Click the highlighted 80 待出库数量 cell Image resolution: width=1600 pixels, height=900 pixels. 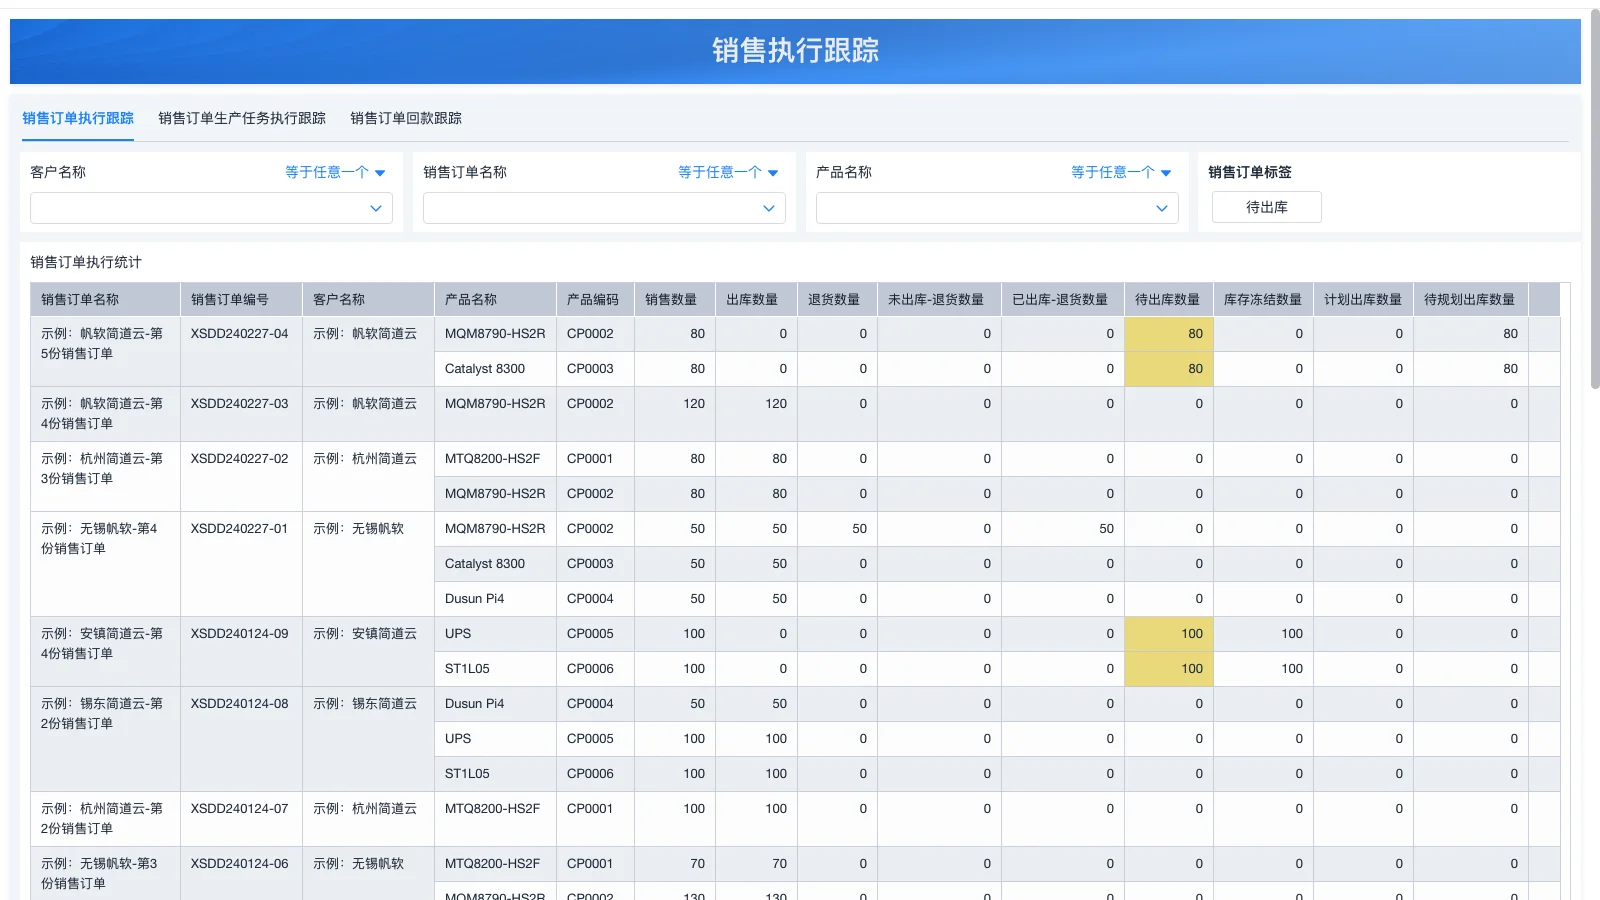click(1168, 333)
